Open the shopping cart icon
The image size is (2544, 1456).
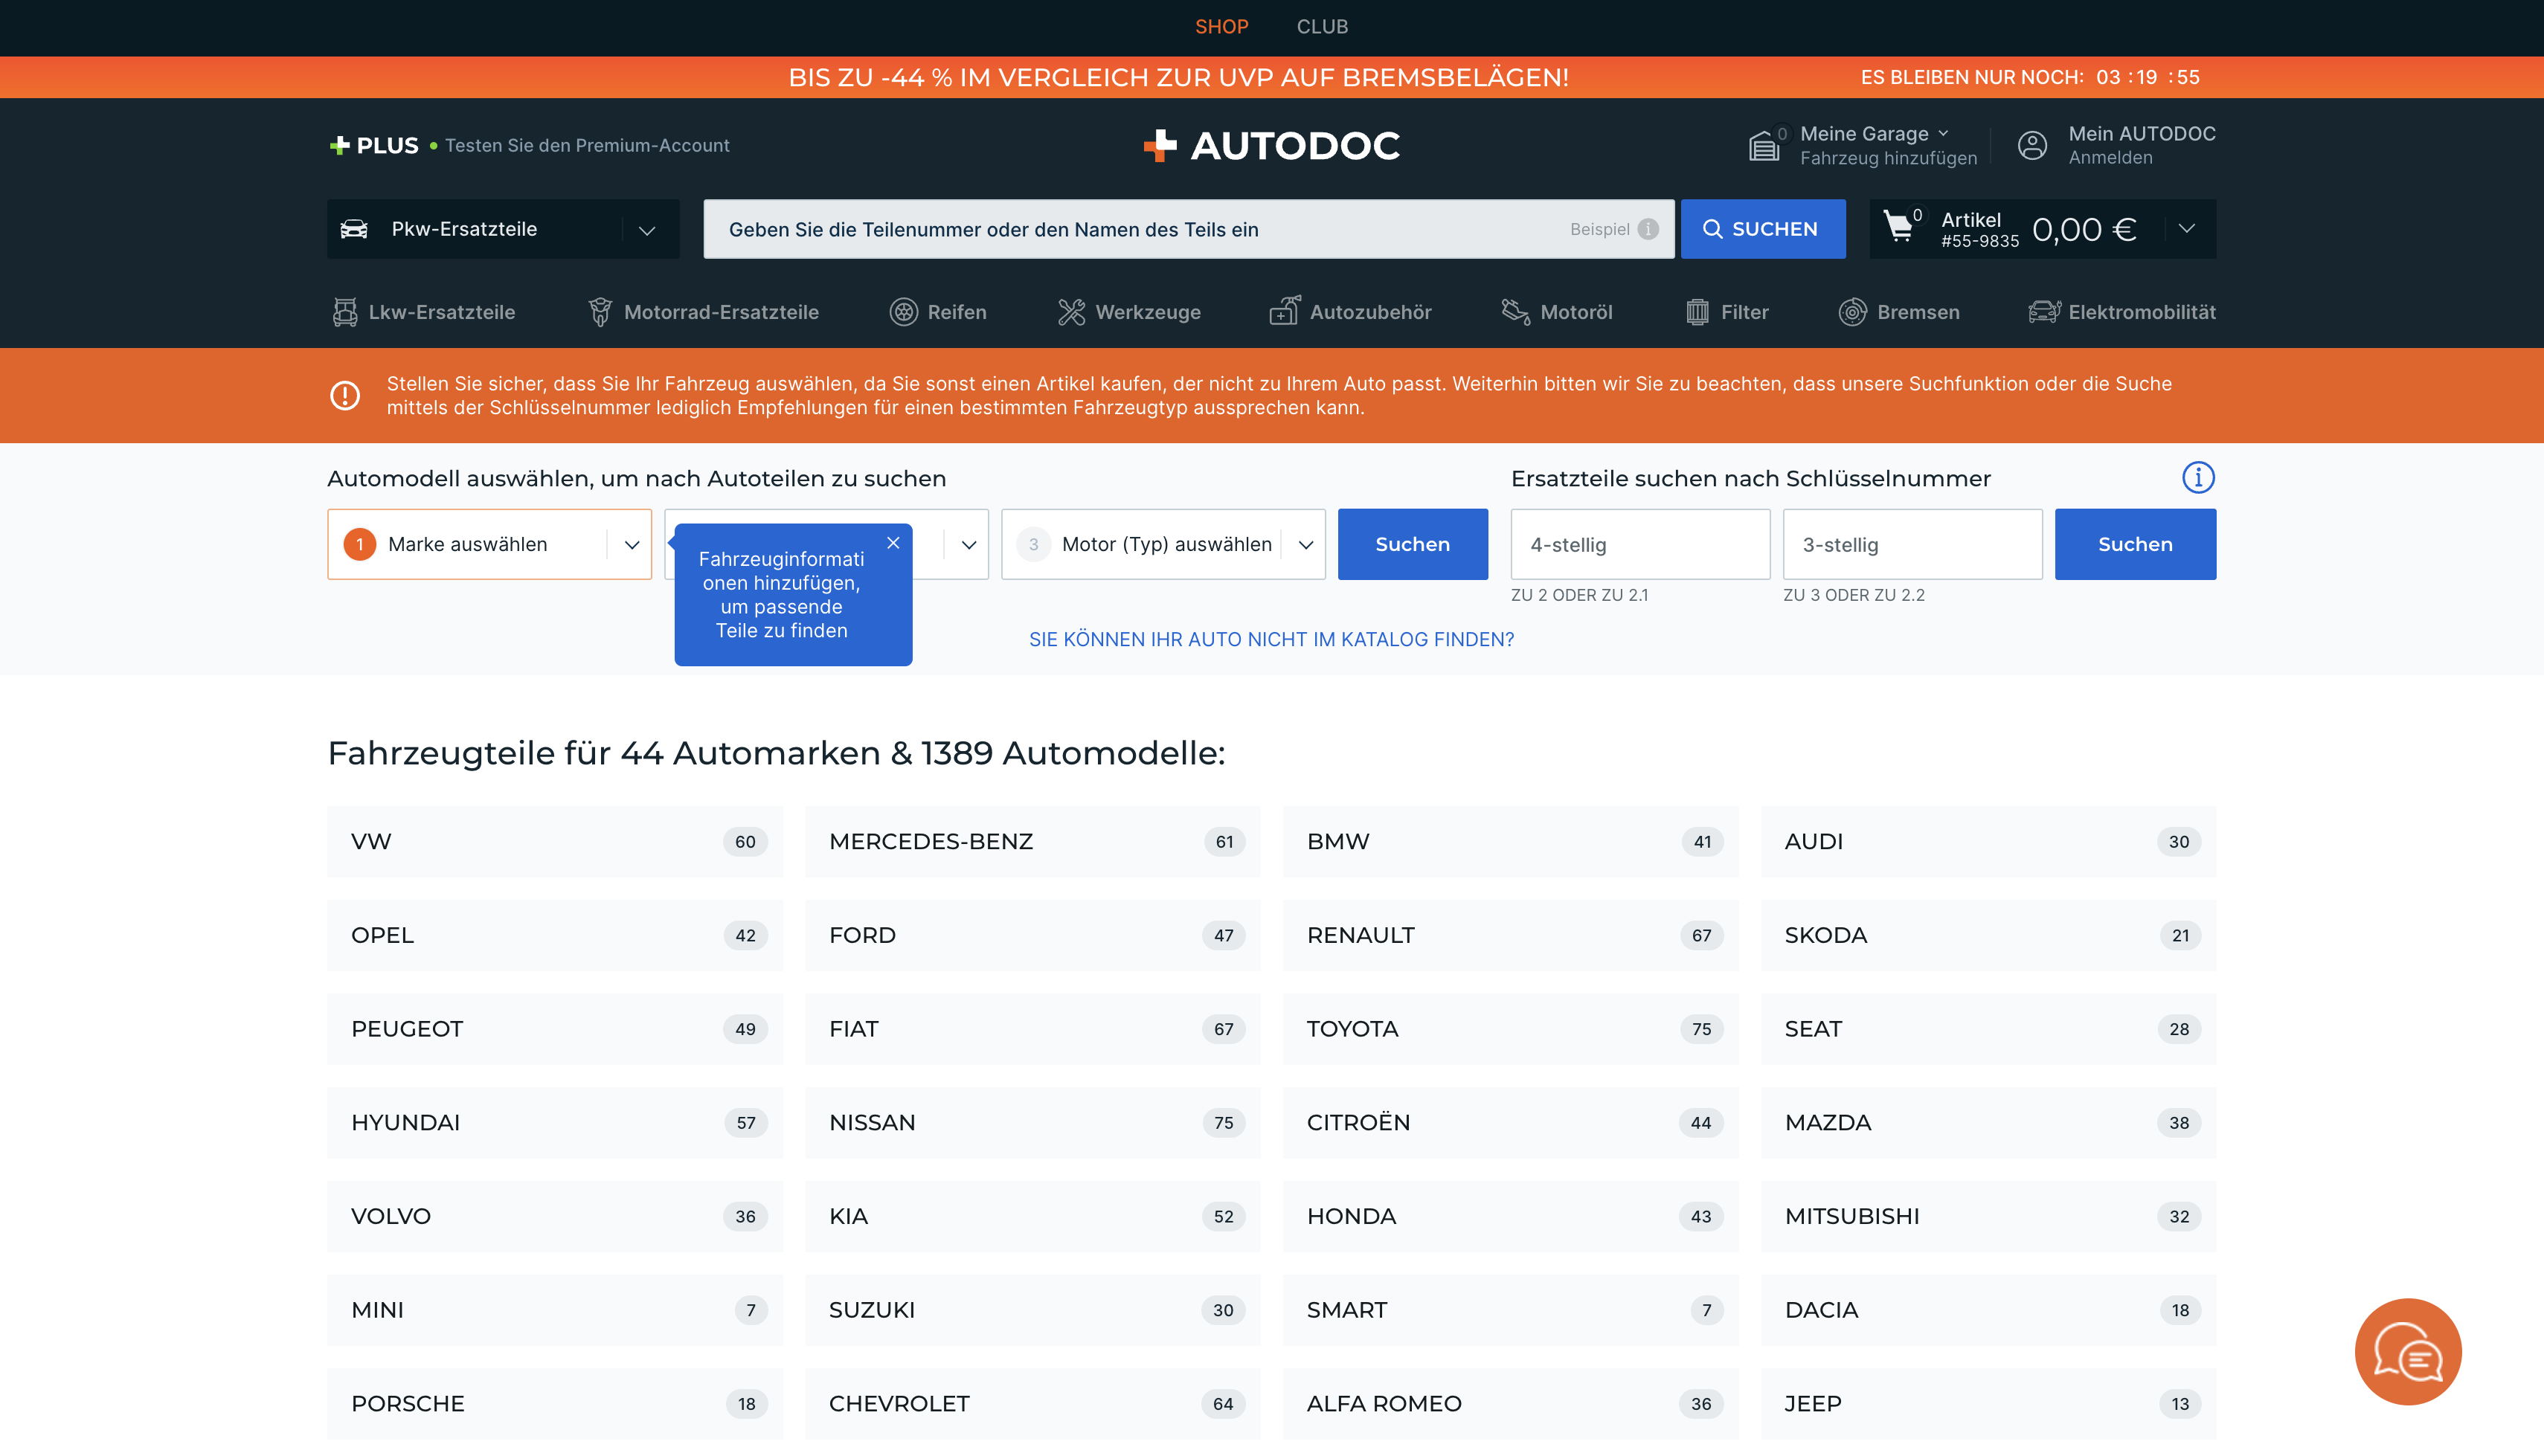1898,227
